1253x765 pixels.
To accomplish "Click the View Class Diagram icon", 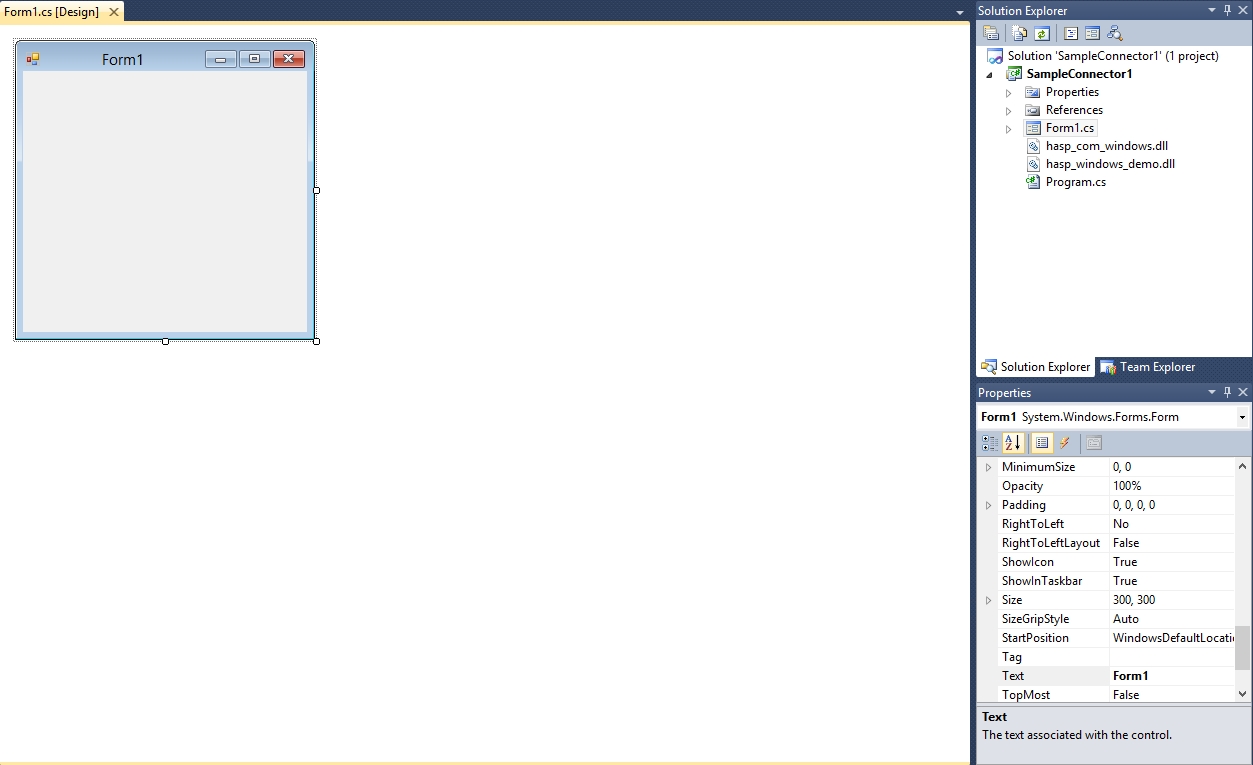I will (x=1114, y=32).
